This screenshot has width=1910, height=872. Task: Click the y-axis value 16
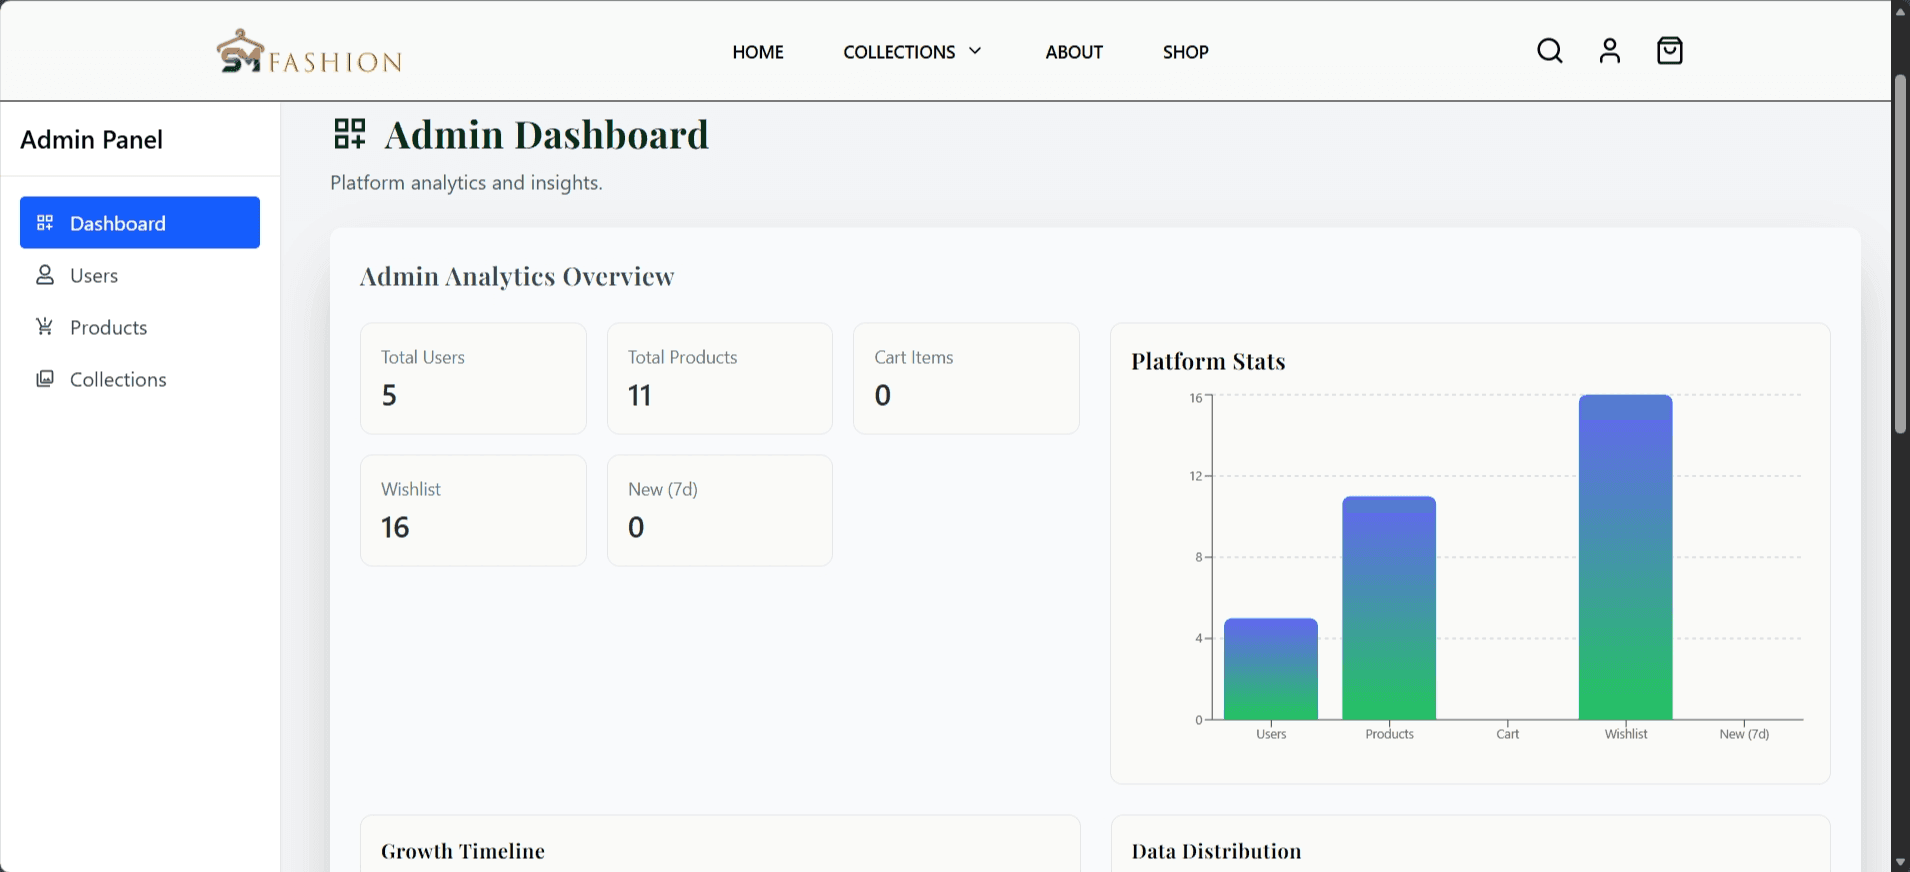pyautogui.click(x=1196, y=398)
